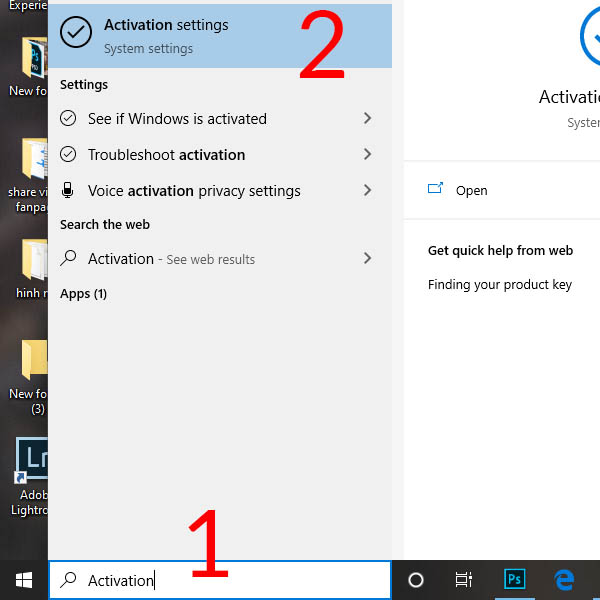Click the microphone icon for Voice activation
Viewport: 600px width, 600px height.
[x=68, y=190]
